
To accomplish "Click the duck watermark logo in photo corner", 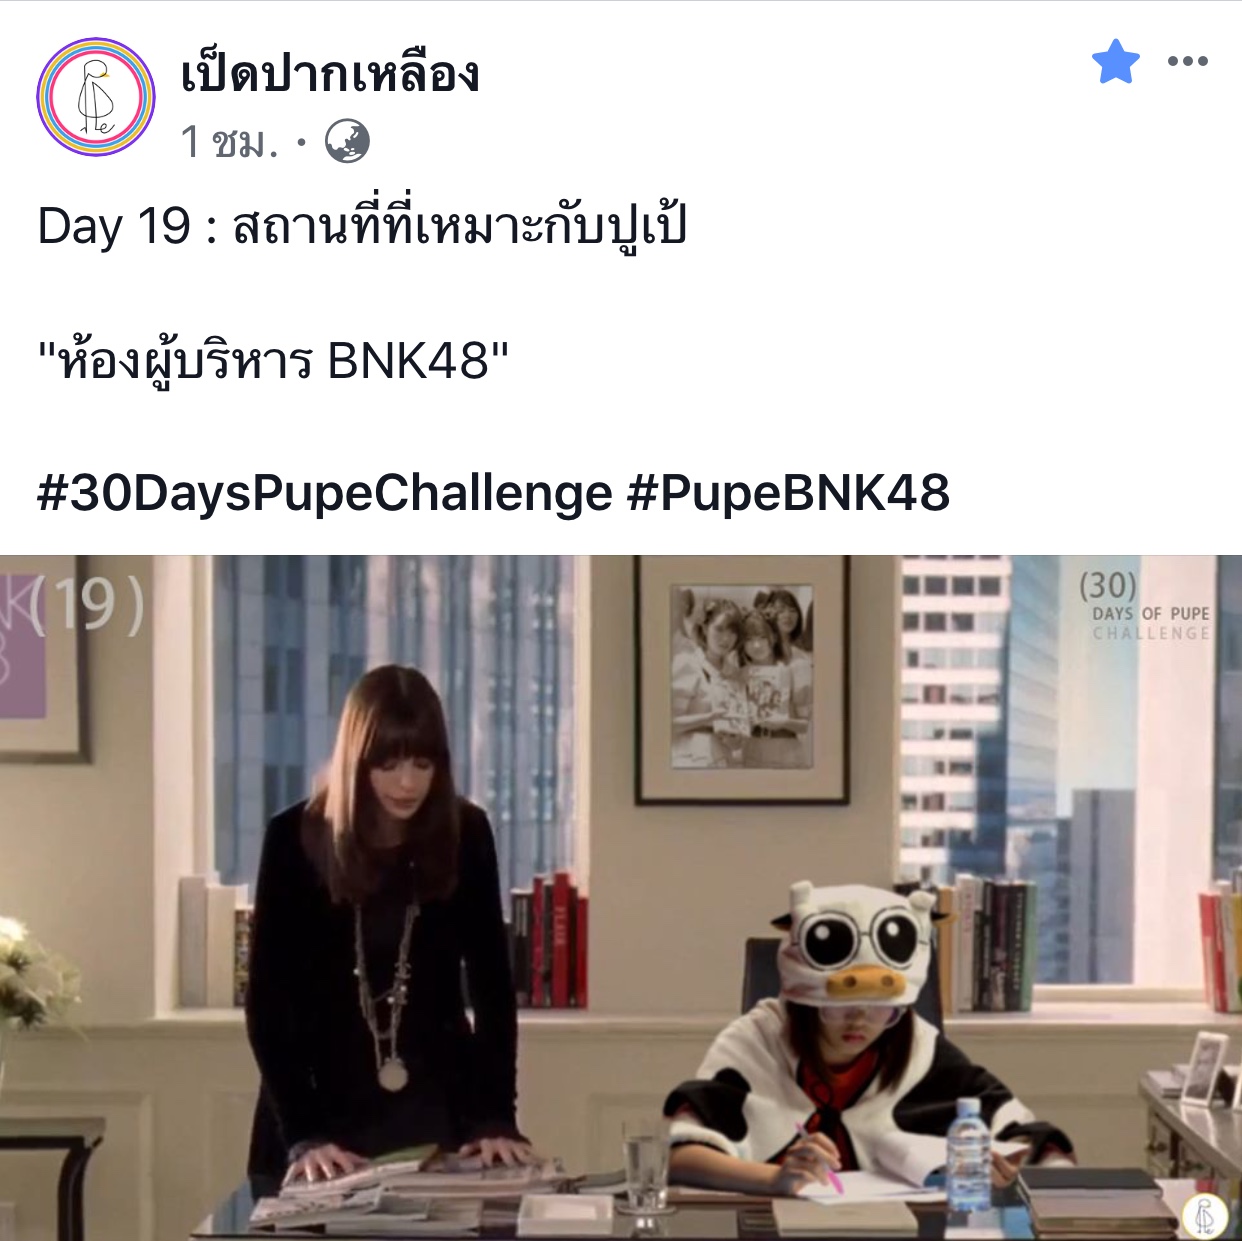I will coord(1205,1215).
